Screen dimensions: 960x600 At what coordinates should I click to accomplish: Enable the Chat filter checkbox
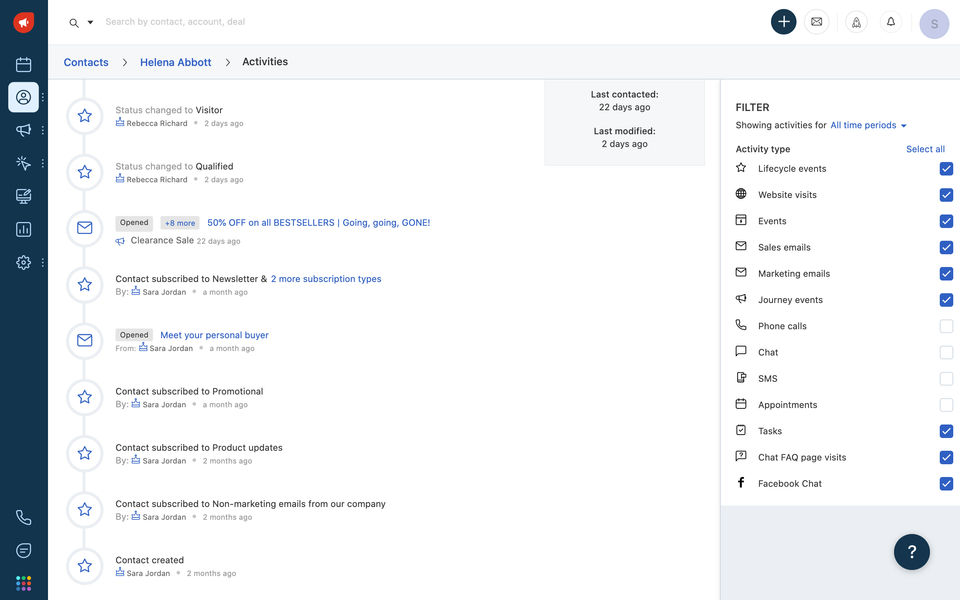tap(946, 353)
